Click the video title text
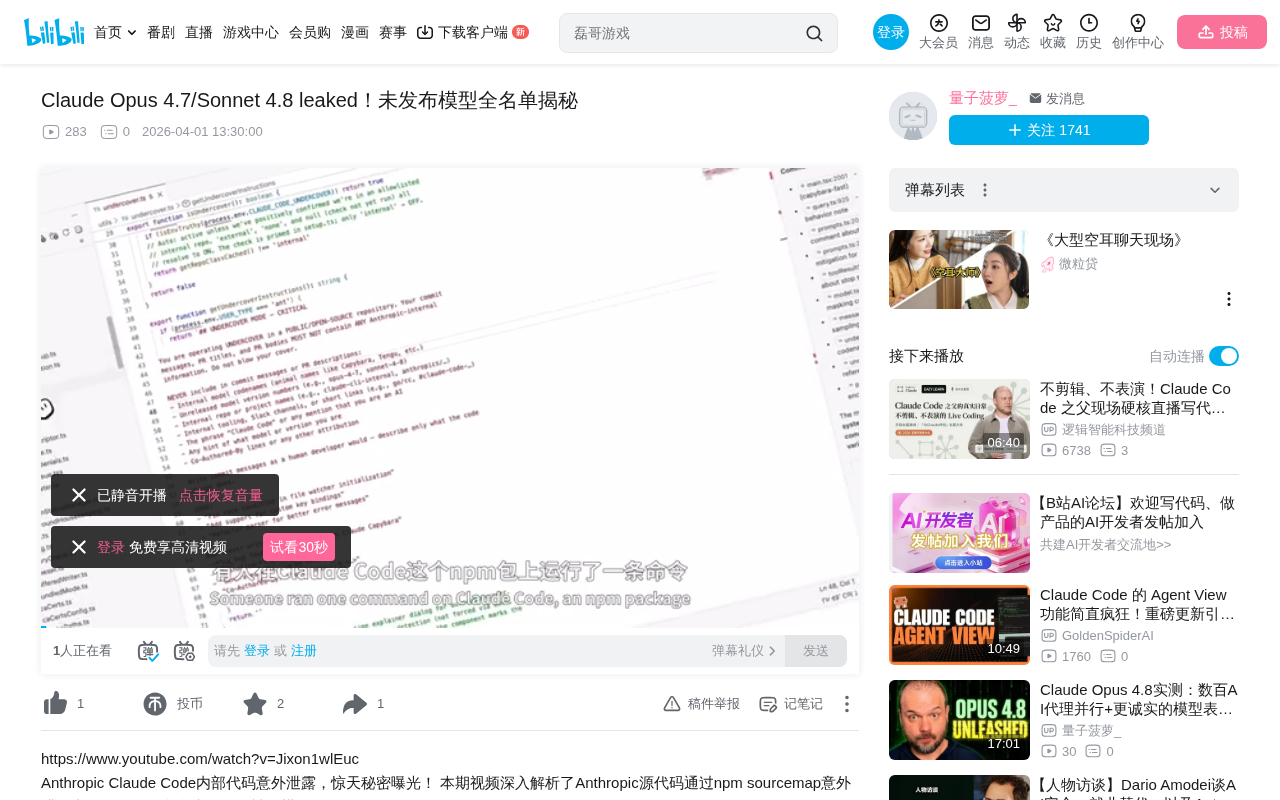Viewport: 1280px width, 800px height. click(x=310, y=100)
